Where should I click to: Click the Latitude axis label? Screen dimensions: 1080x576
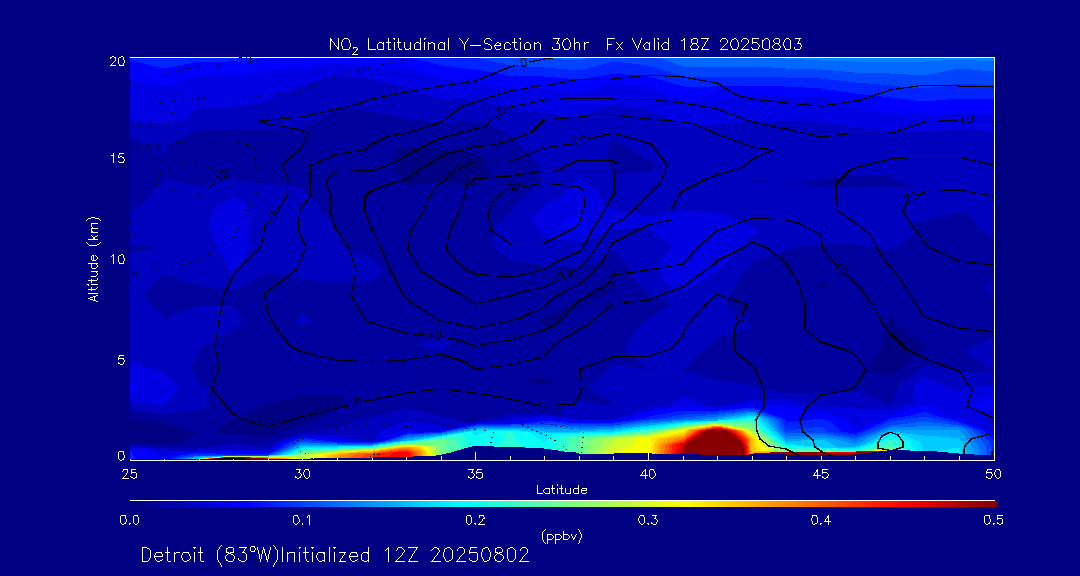561,490
